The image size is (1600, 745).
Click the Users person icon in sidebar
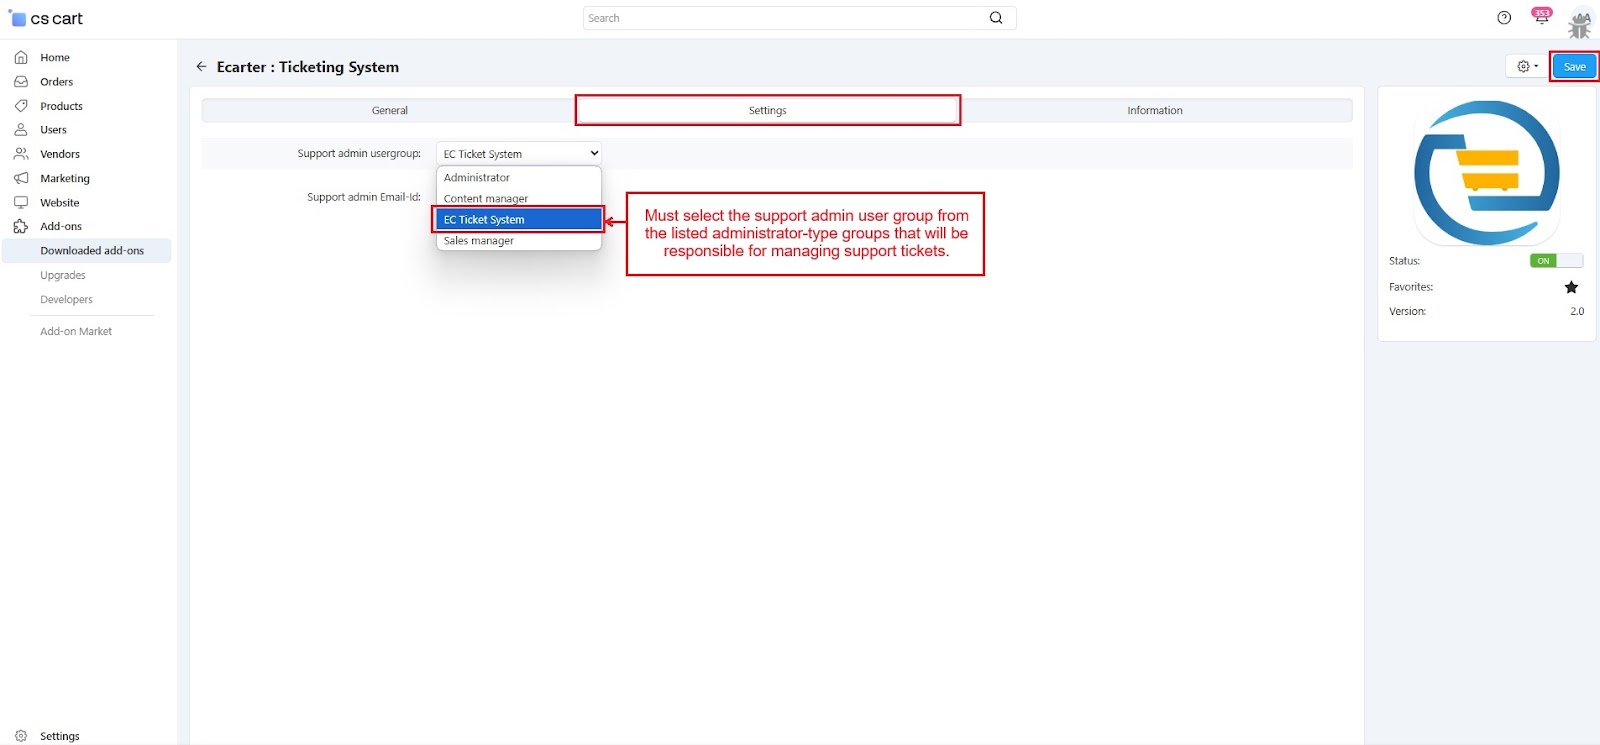coord(21,130)
